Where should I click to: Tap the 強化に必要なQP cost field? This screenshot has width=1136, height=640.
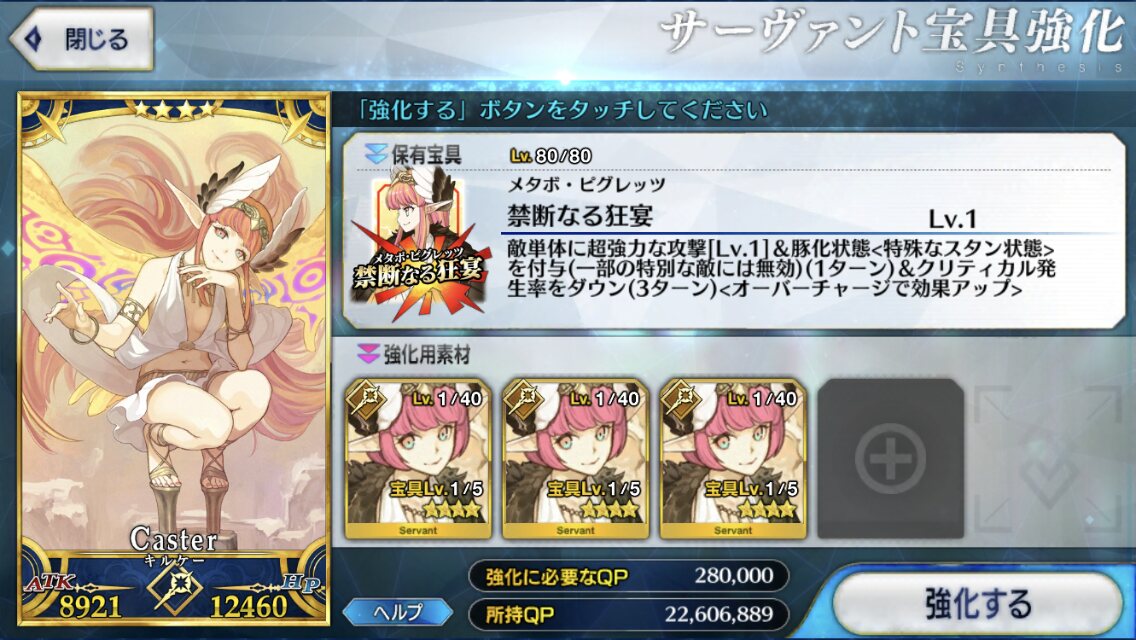pos(628,575)
